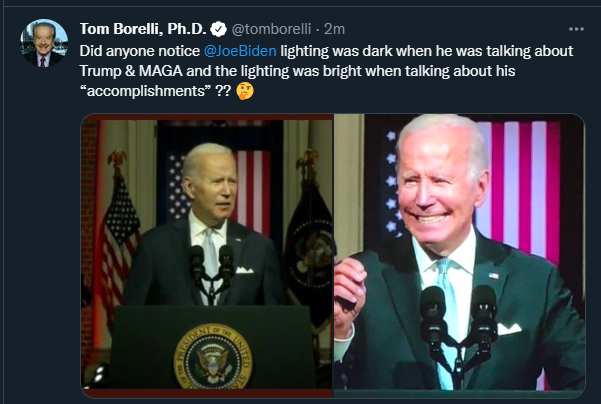Click the white pocket square in right photo
601x404 pixels.
[x=509, y=329]
